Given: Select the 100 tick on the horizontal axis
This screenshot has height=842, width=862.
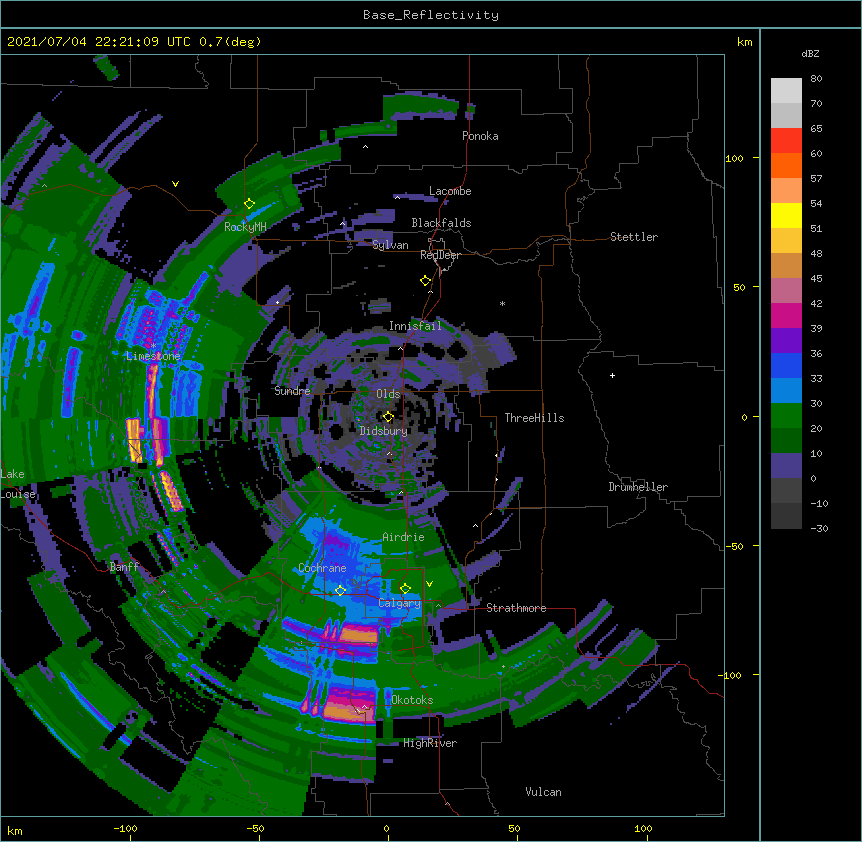Looking at the screenshot, I should pos(643,828).
